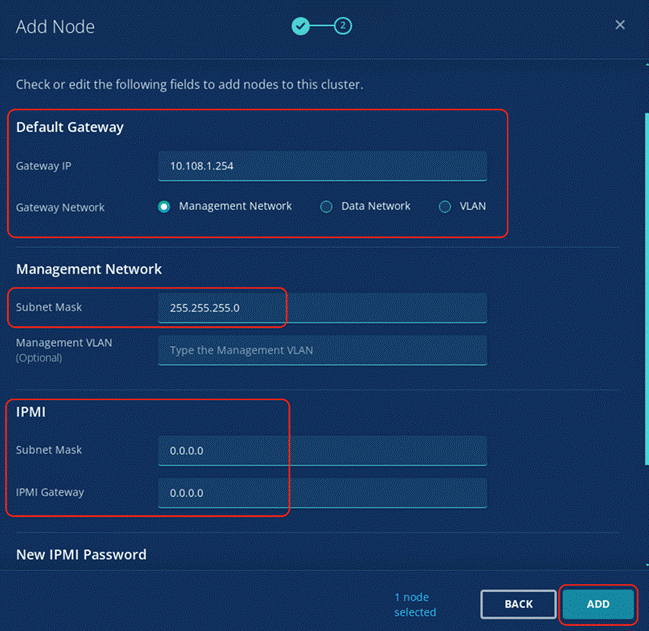Click the IPMI Gateway input field

322,493
